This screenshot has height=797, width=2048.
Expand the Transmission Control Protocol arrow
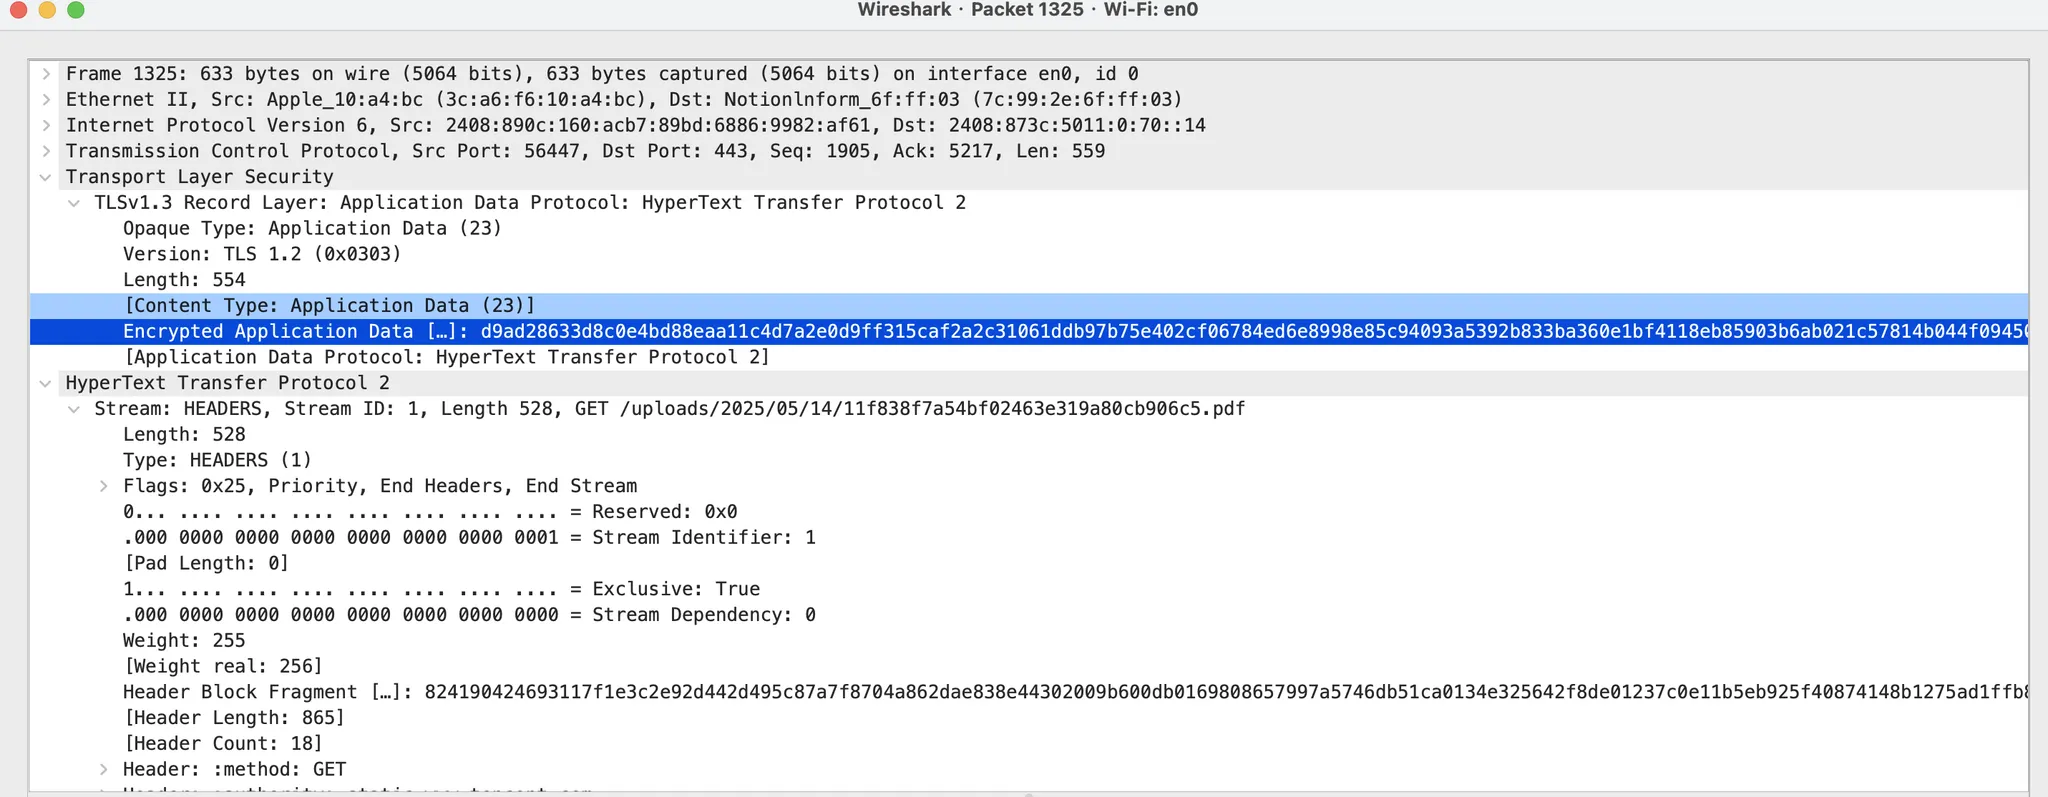coord(46,151)
